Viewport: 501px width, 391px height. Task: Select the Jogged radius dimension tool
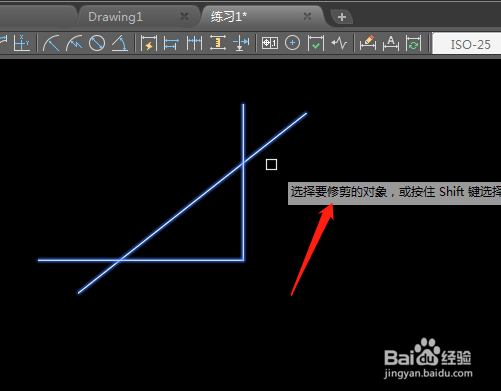pyautogui.click(x=74, y=43)
